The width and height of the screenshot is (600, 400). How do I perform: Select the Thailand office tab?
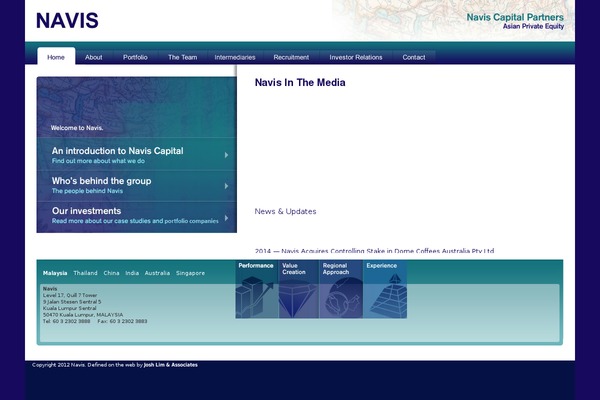point(85,273)
